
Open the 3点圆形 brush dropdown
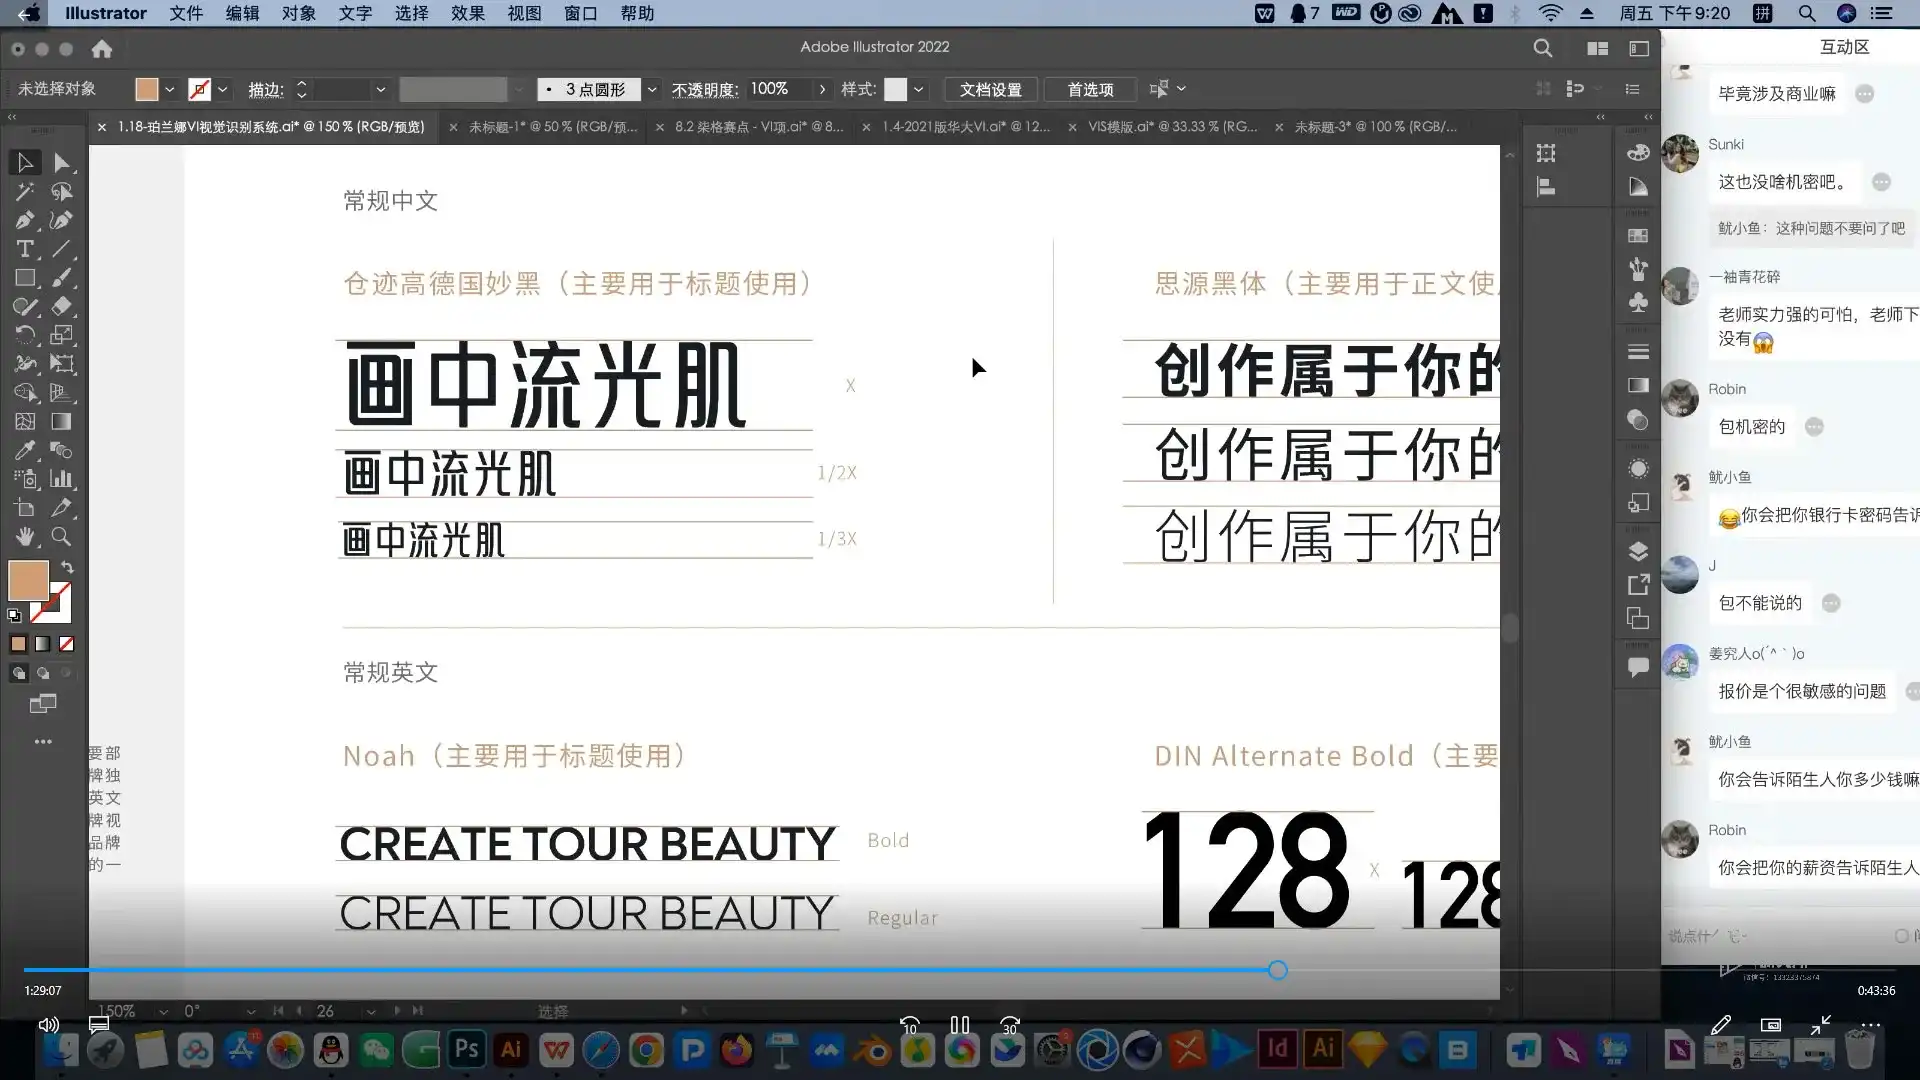[651, 89]
